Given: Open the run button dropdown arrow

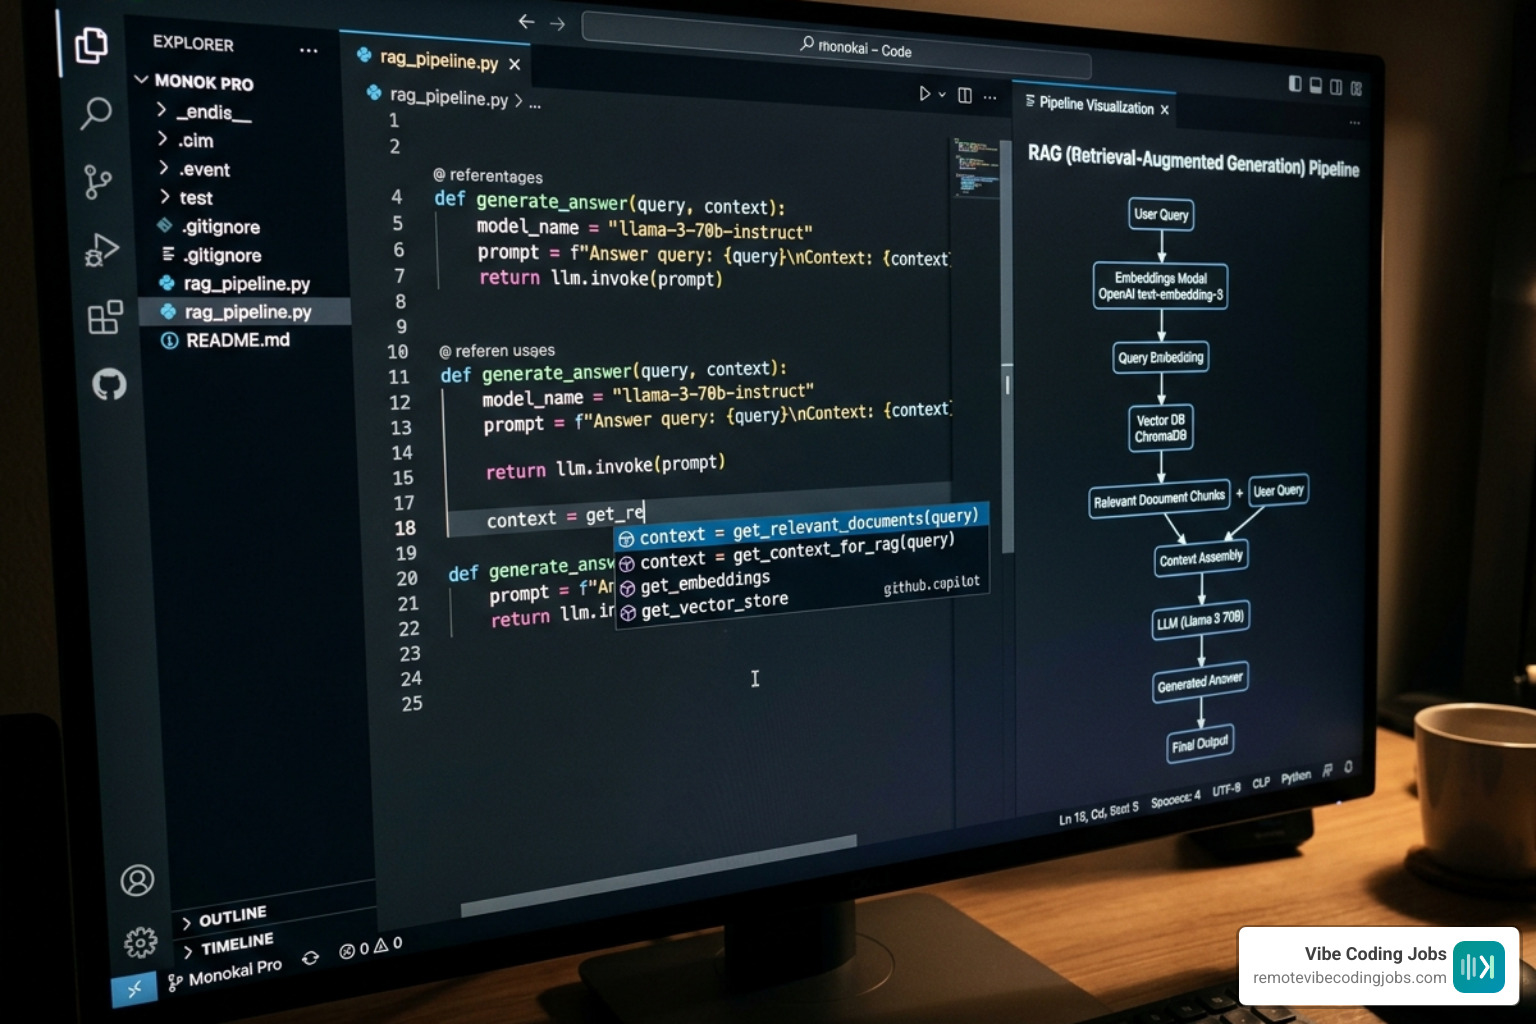Looking at the screenshot, I should 942,94.
